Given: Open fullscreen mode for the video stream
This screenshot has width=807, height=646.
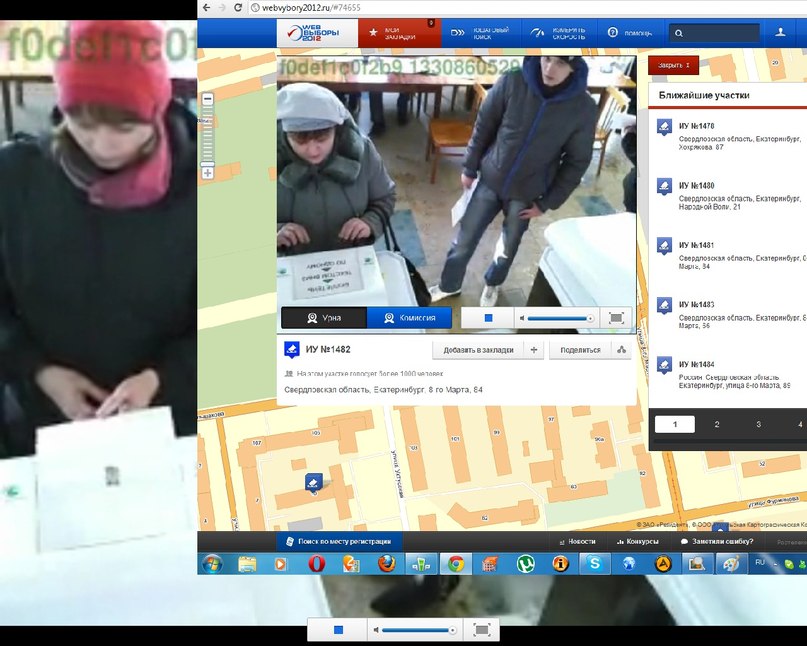Looking at the screenshot, I should [615, 317].
